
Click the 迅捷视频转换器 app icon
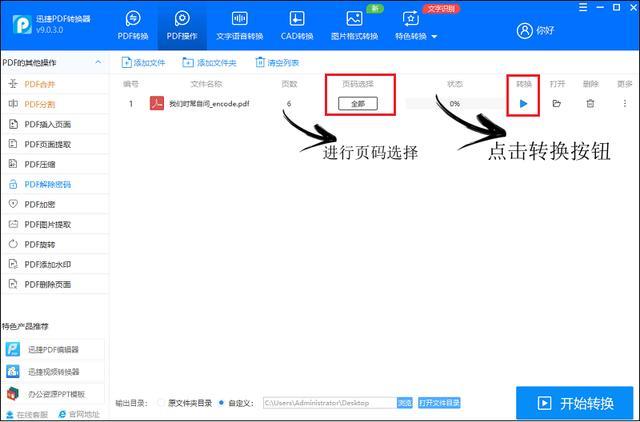13,371
